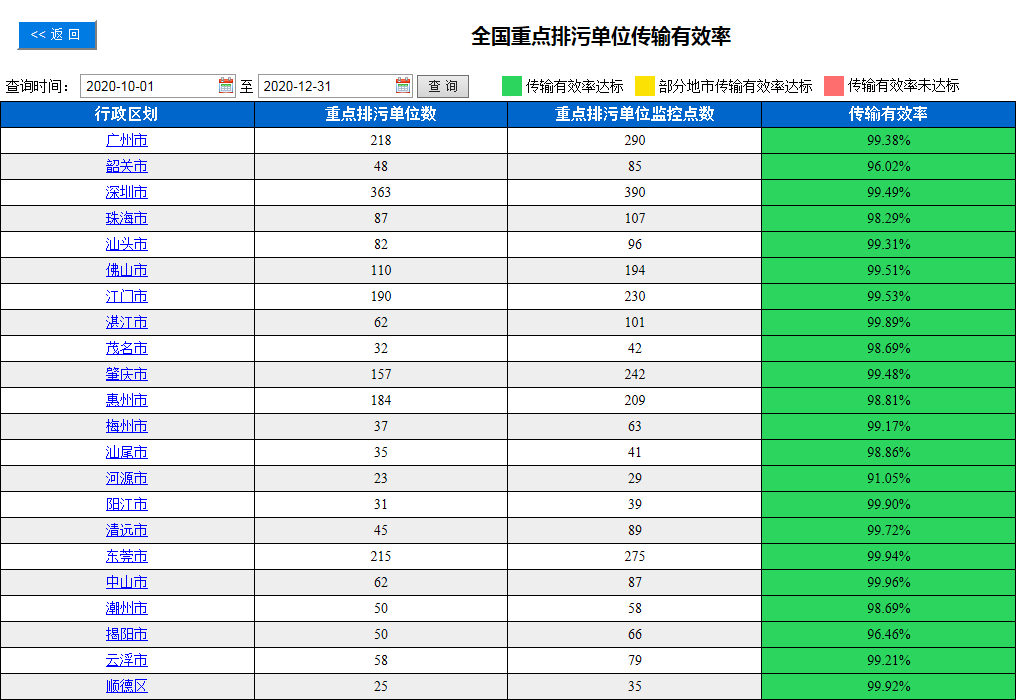This screenshot has width=1021, height=700.
Task: Select 肇庆市 monitoring points cell 242
Action: pyautogui.click(x=635, y=374)
